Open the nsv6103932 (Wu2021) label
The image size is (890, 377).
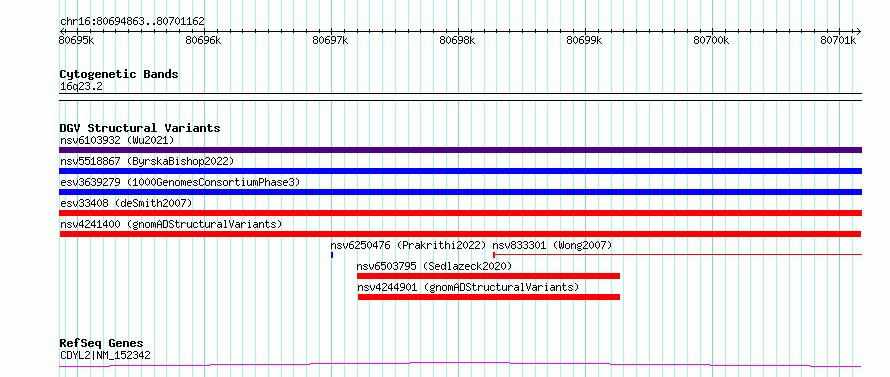(117, 140)
